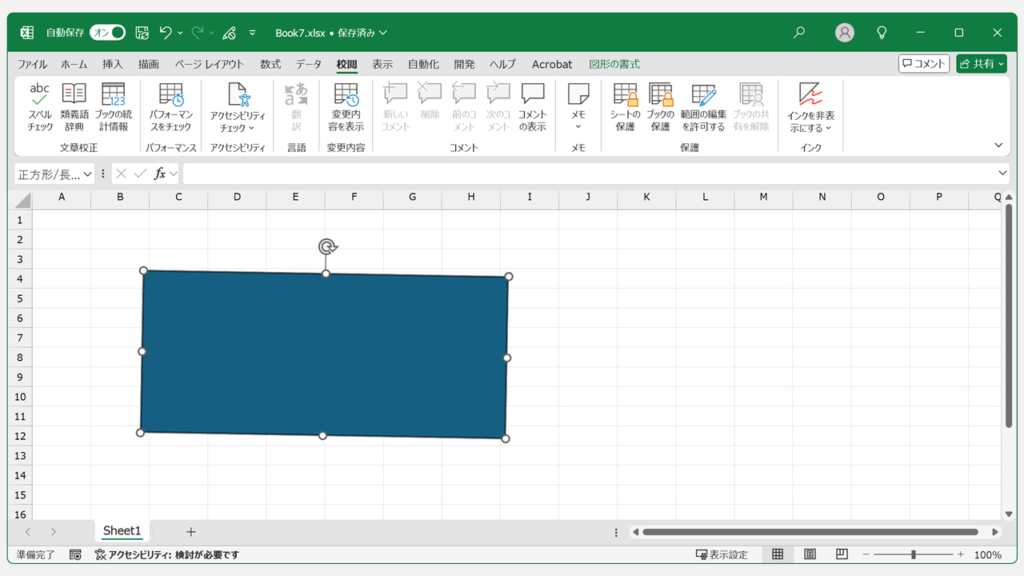The image size is (1024, 576).
Task: Click the macro record icon in status bar
Action: point(75,554)
